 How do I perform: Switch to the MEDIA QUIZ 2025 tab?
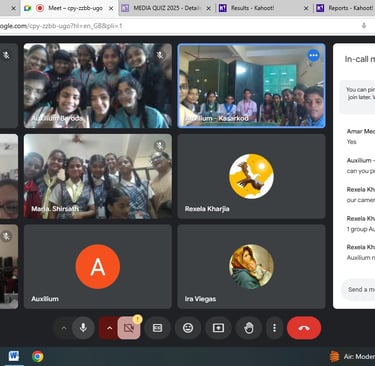(x=166, y=8)
